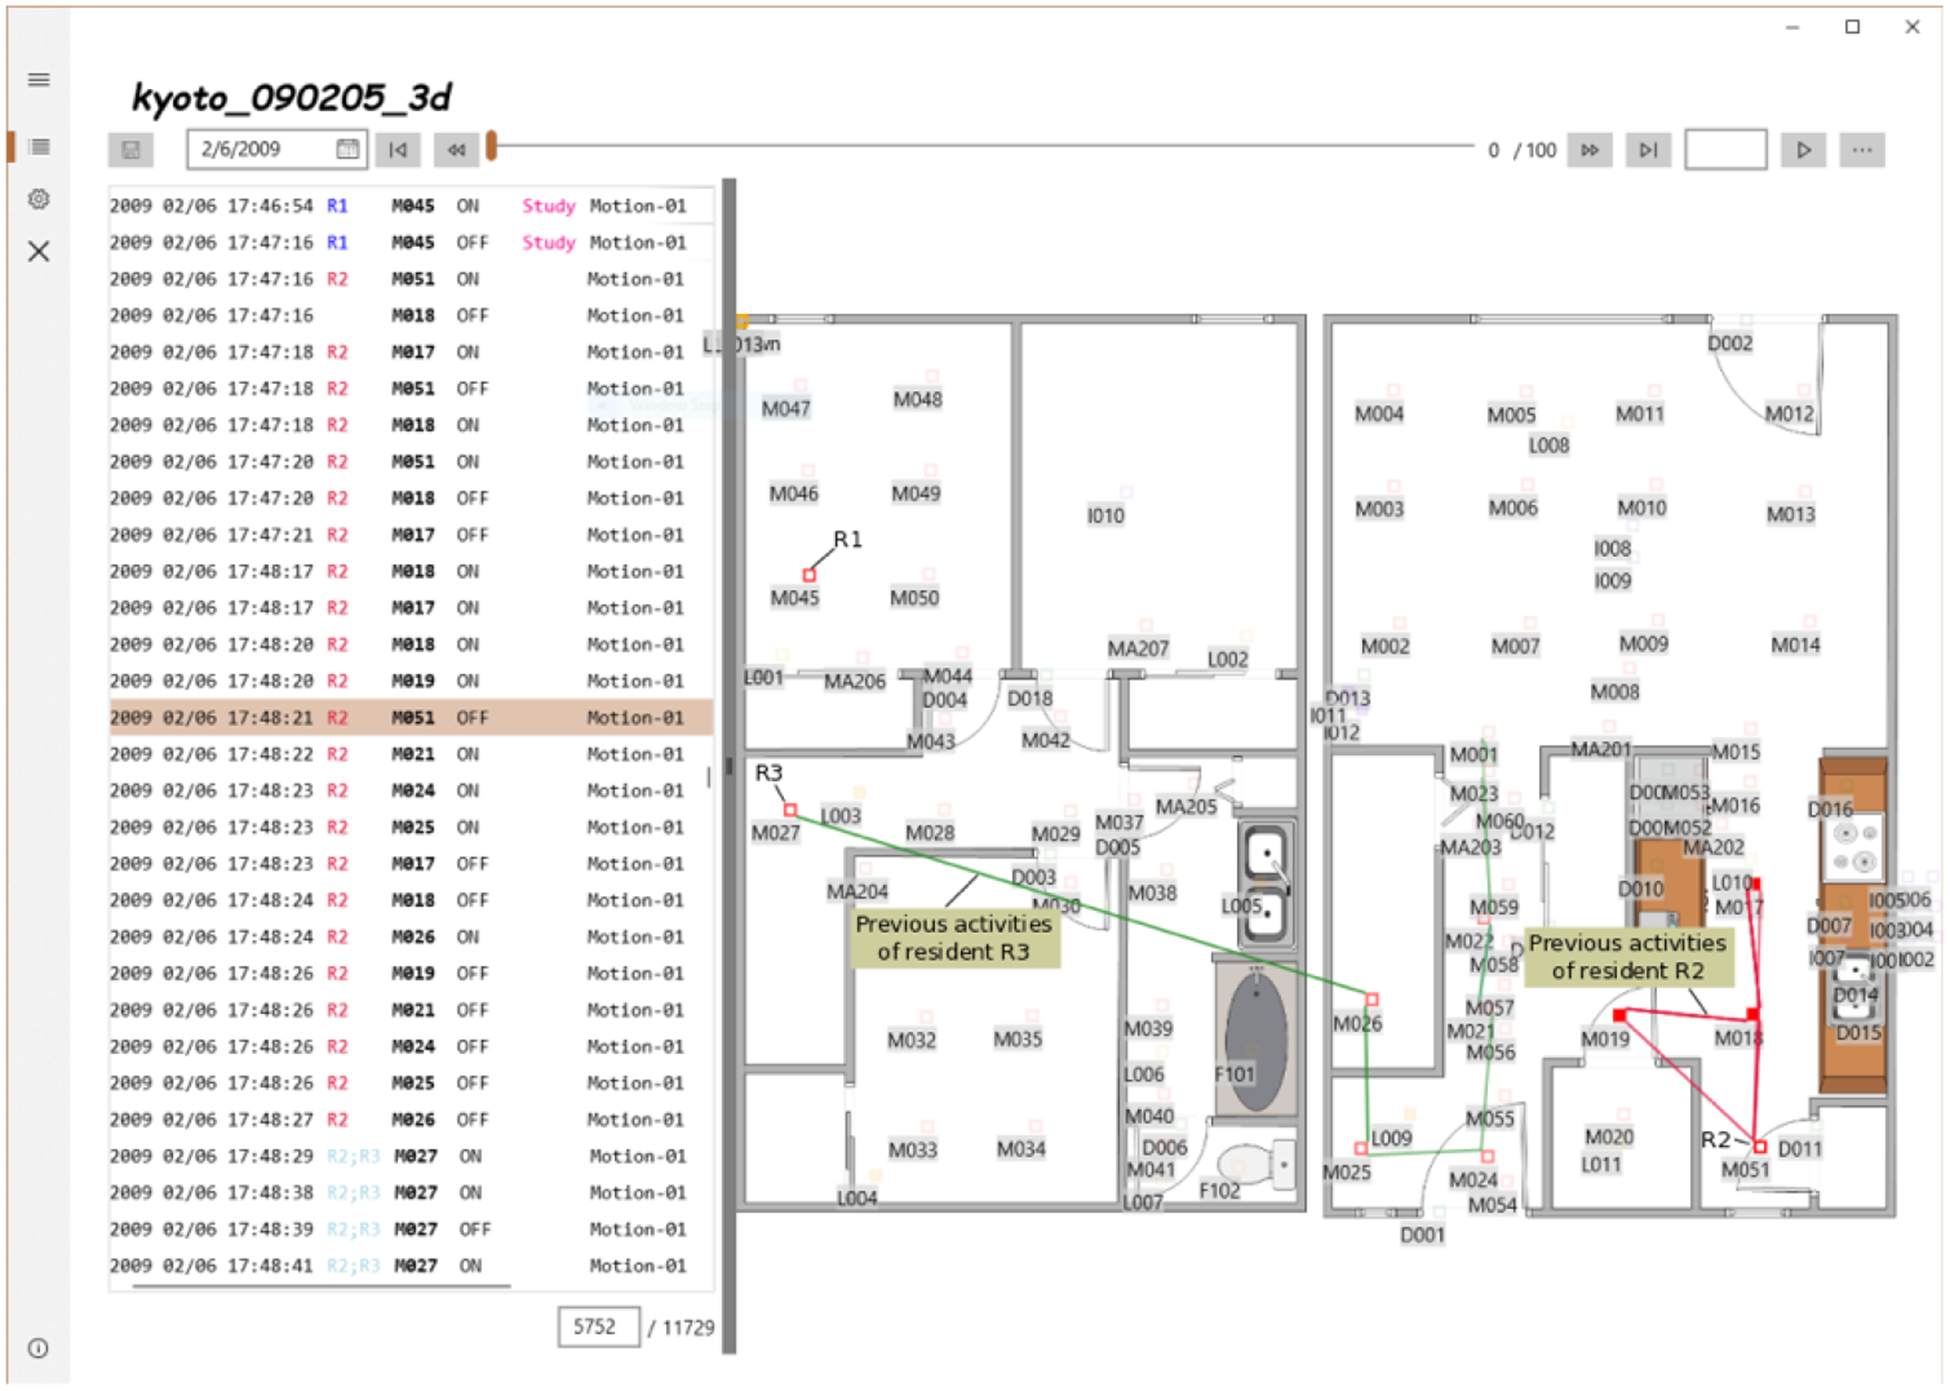1950x1391 pixels.
Task: Open the hamburger navigation menu
Action: click(39, 80)
